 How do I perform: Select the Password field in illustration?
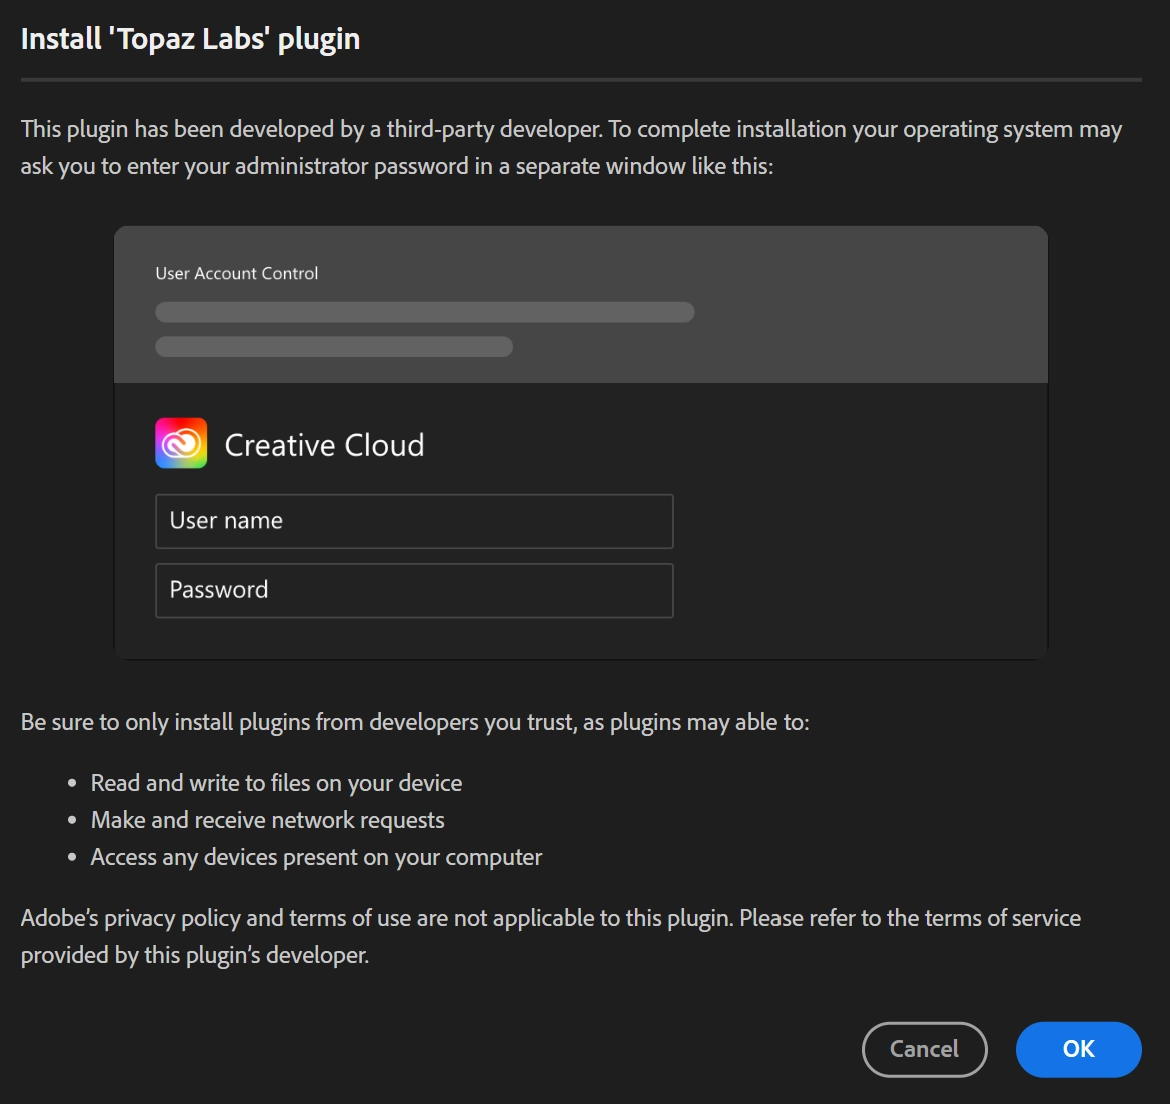(x=414, y=590)
